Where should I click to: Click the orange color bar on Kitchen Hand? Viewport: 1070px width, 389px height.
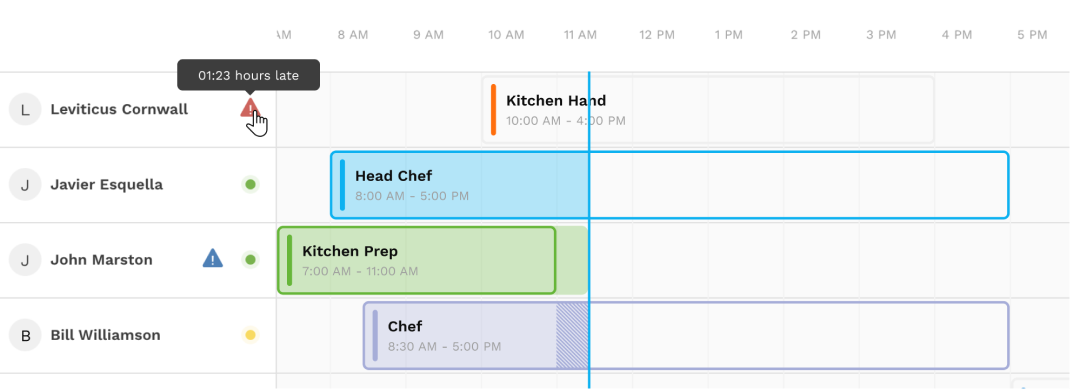tap(493, 109)
